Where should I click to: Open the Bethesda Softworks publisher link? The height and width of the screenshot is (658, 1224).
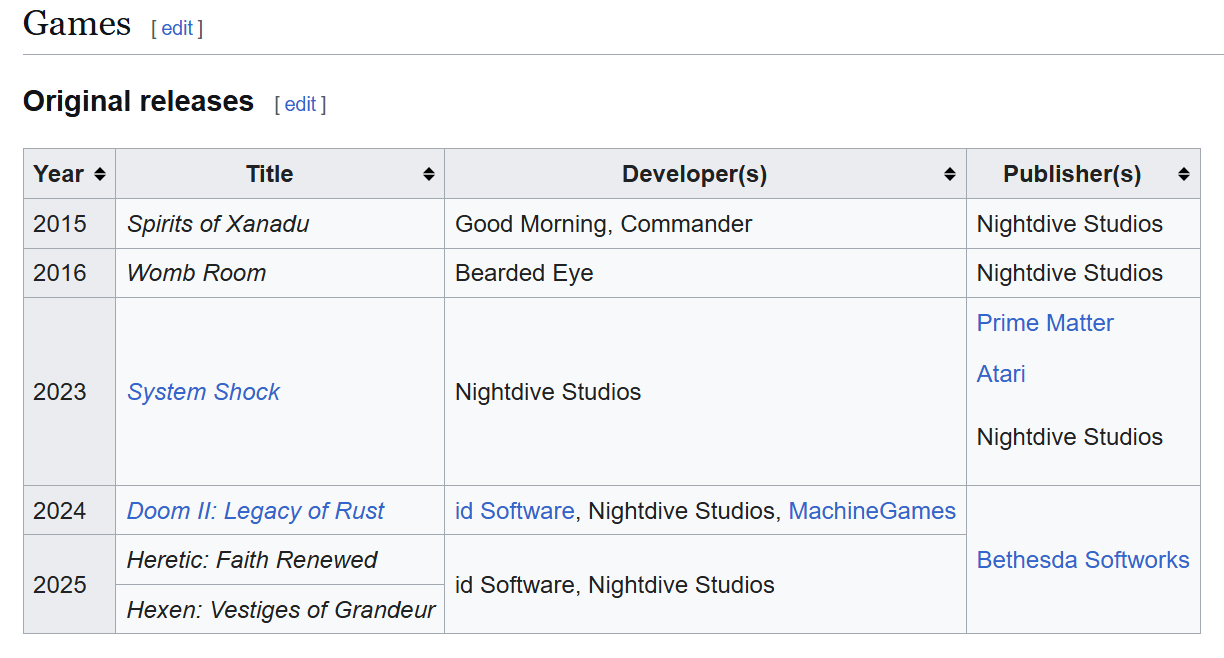coord(1083,560)
